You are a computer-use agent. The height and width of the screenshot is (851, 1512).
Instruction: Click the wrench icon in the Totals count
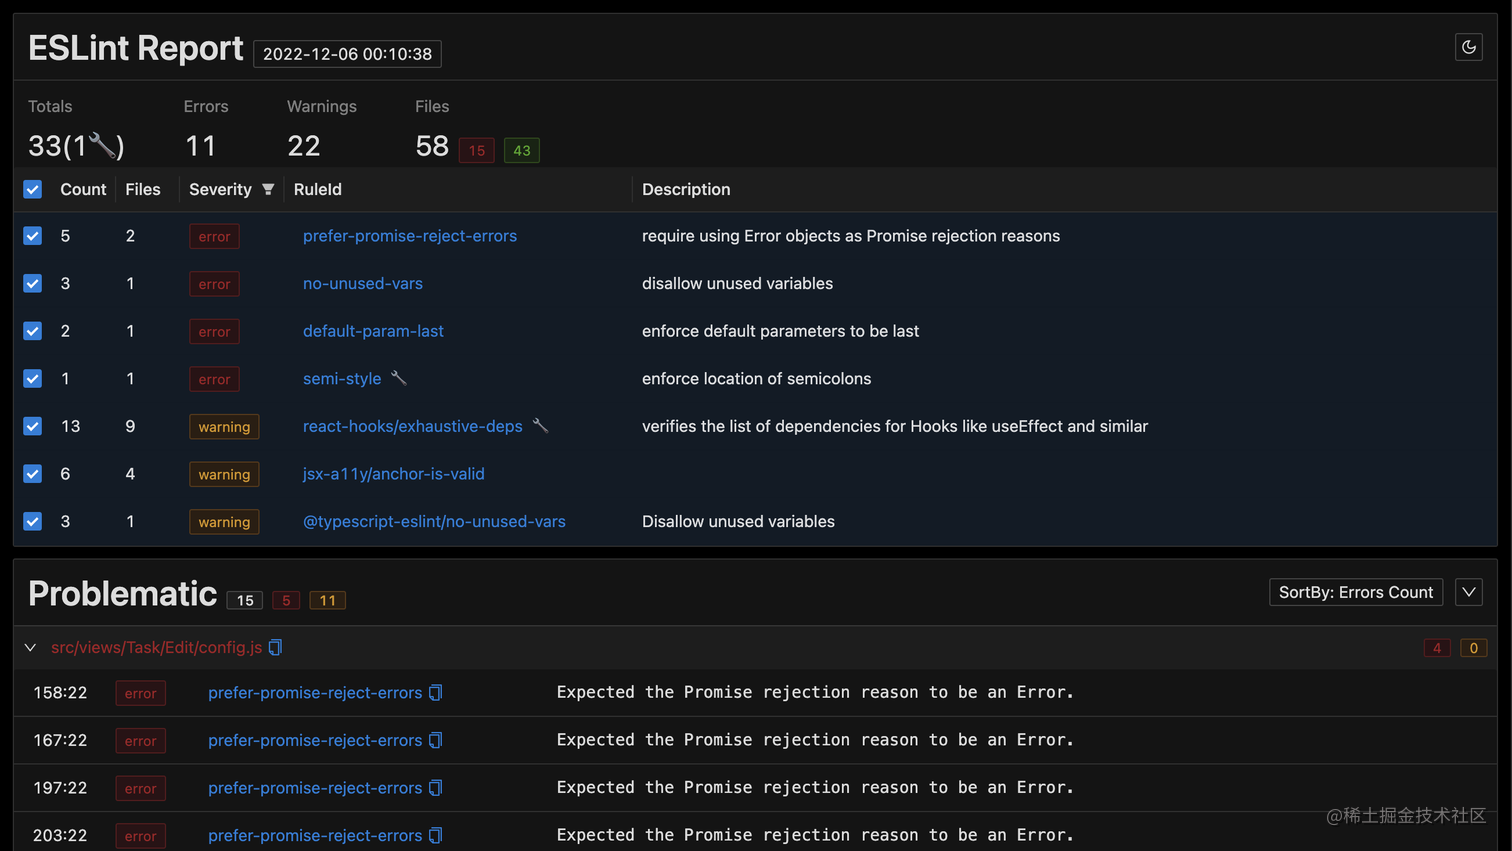100,143
